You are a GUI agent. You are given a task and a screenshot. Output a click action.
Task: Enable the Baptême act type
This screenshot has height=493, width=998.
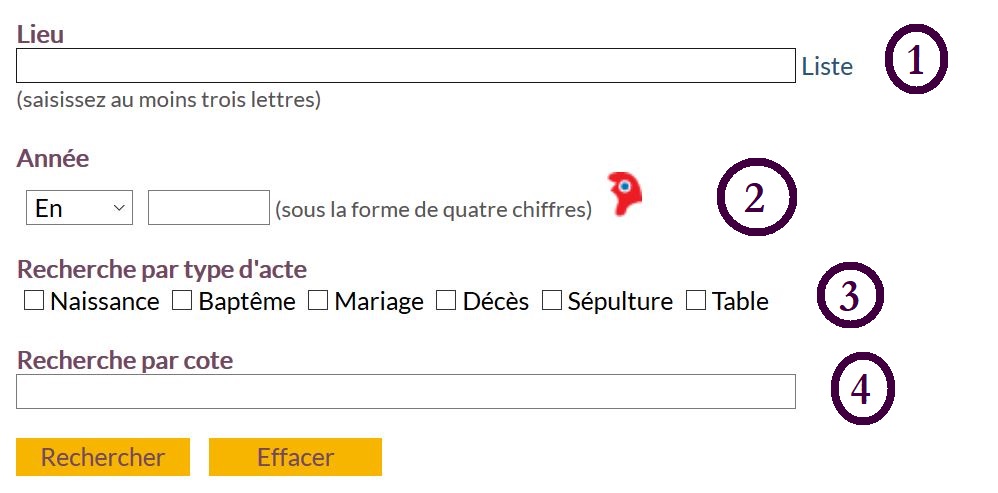pyautogui.click(x=182, y=300)
